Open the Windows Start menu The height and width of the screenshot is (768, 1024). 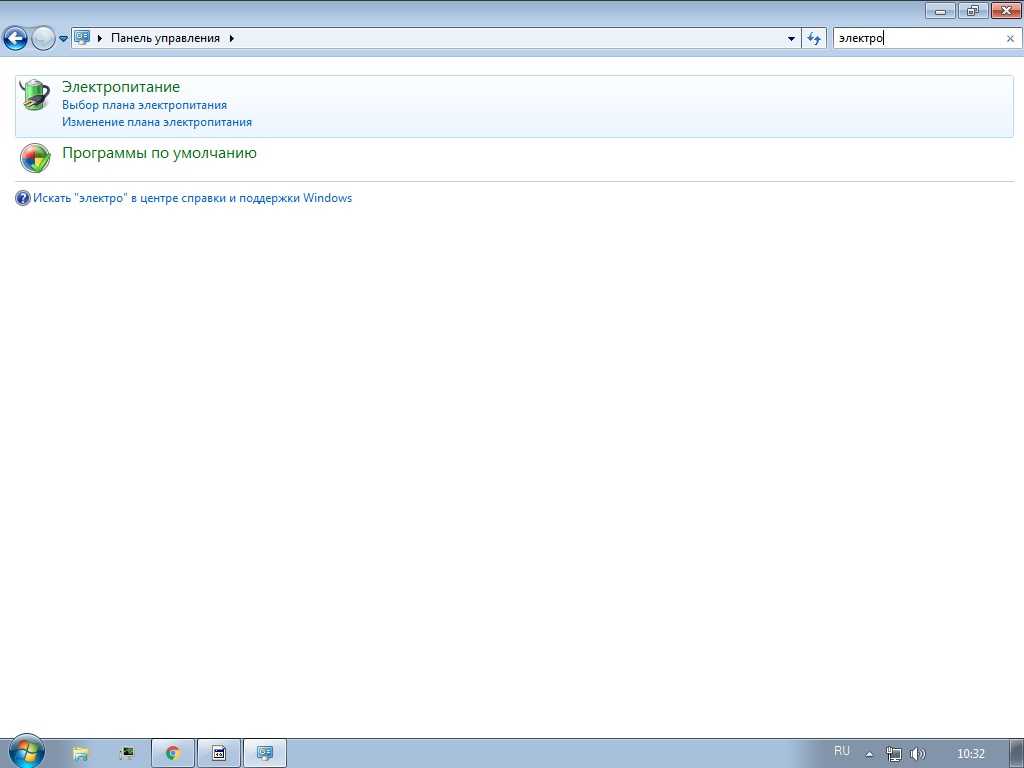coord(27,752)
